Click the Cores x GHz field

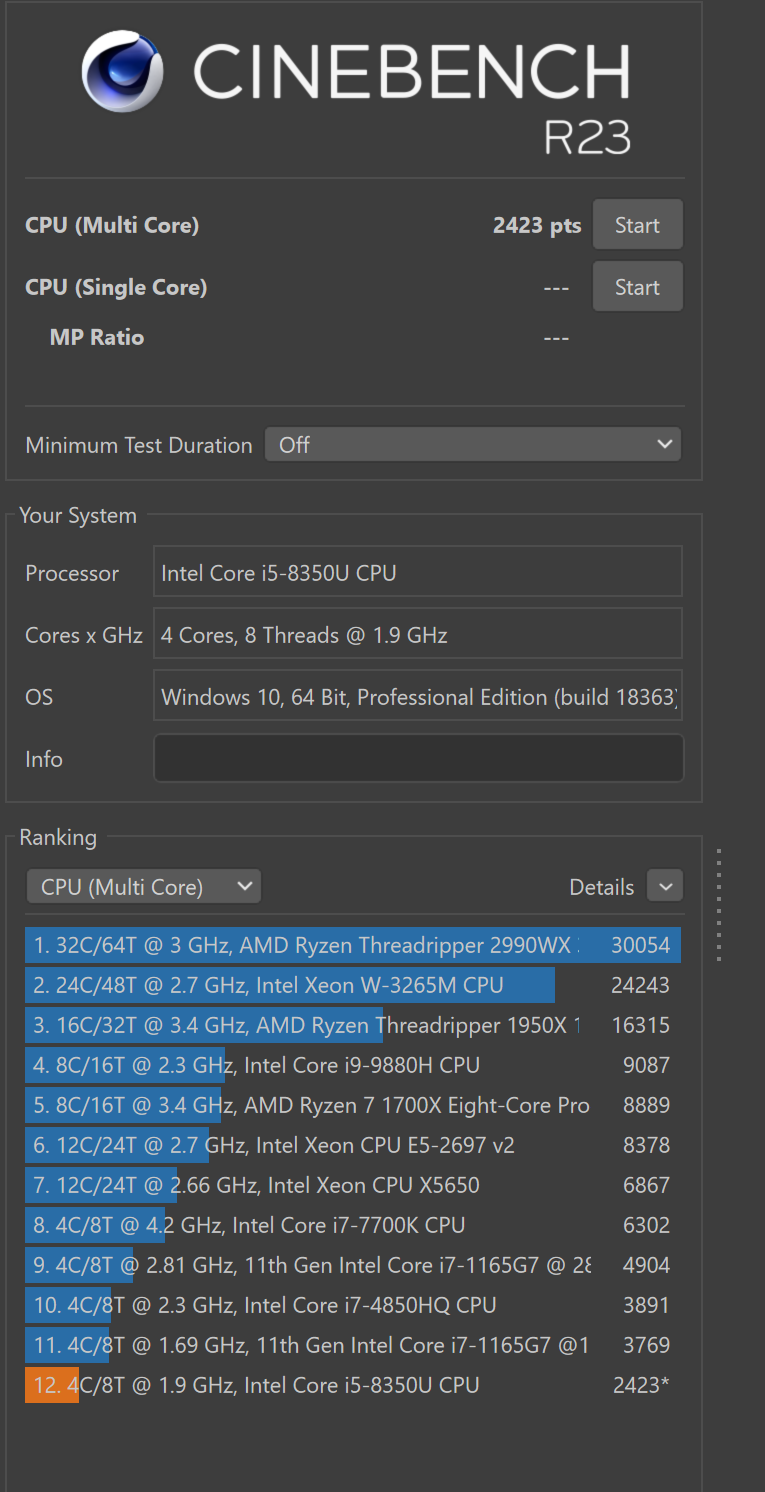pos(418,635)
